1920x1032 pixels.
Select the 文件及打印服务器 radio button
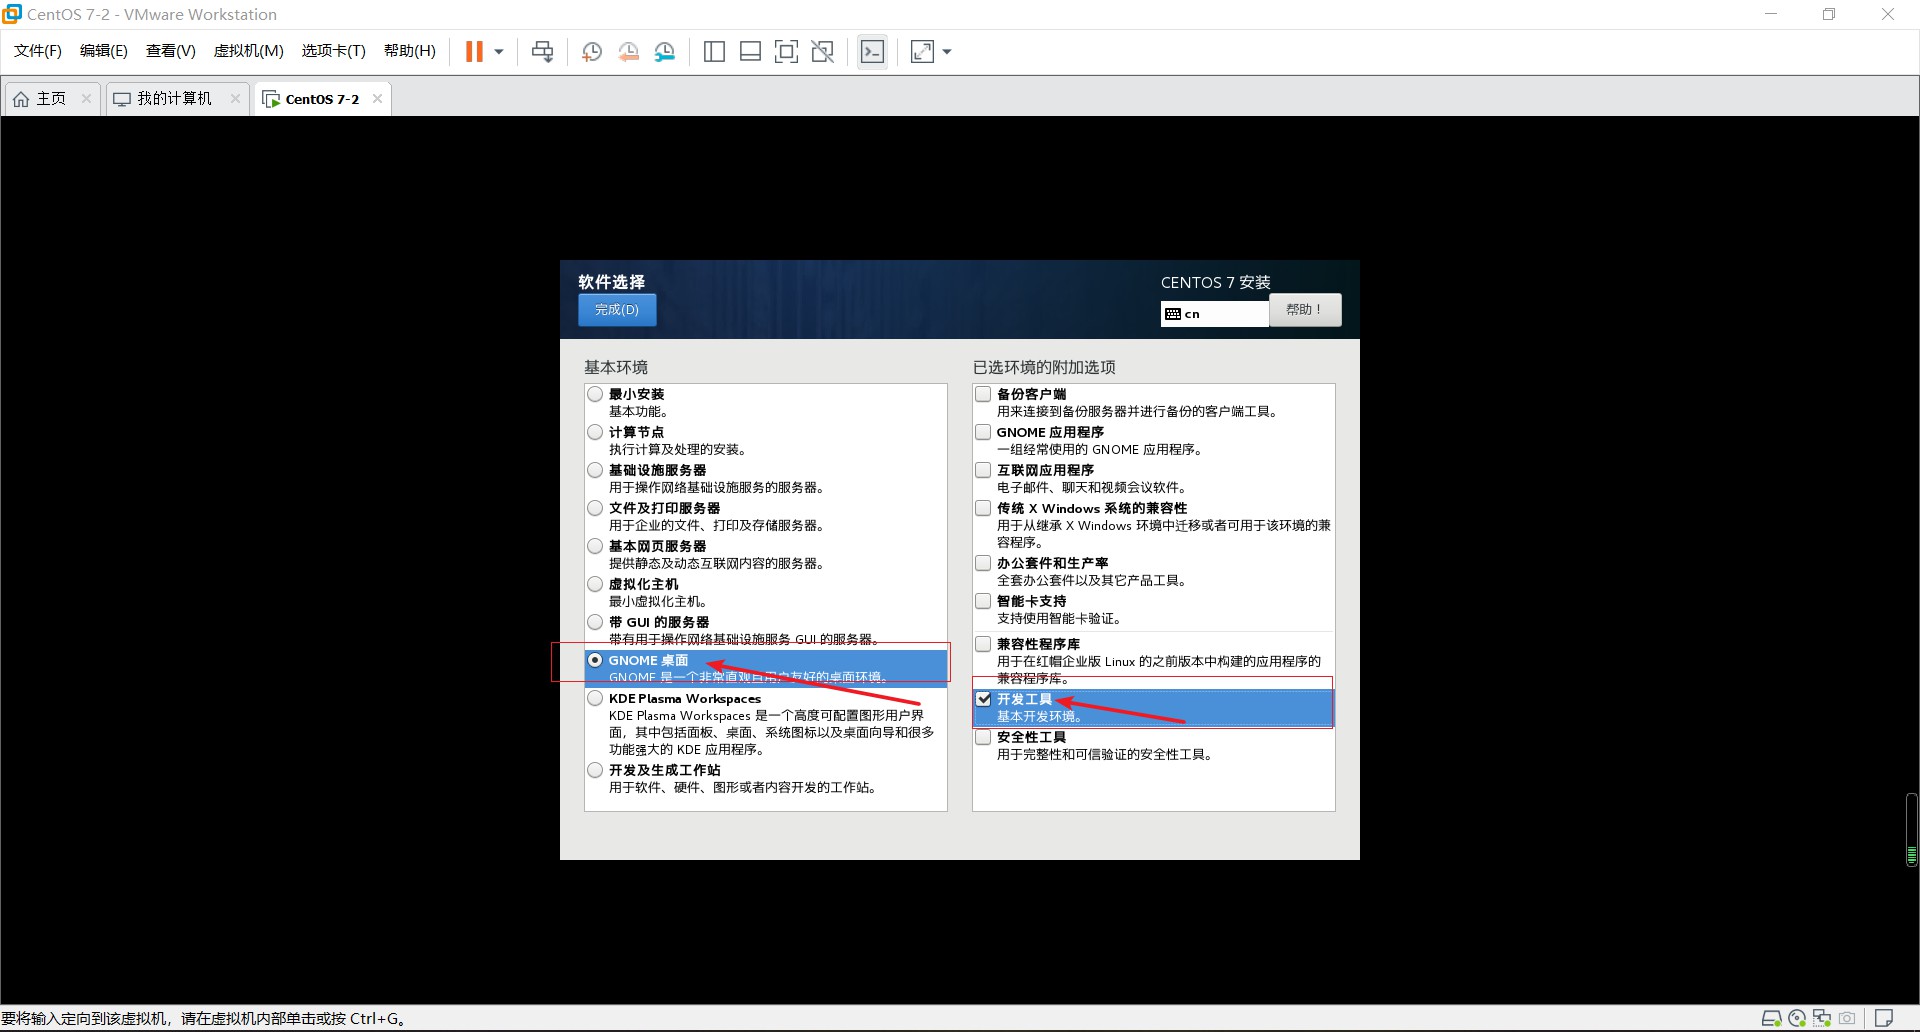click(595, 508)
